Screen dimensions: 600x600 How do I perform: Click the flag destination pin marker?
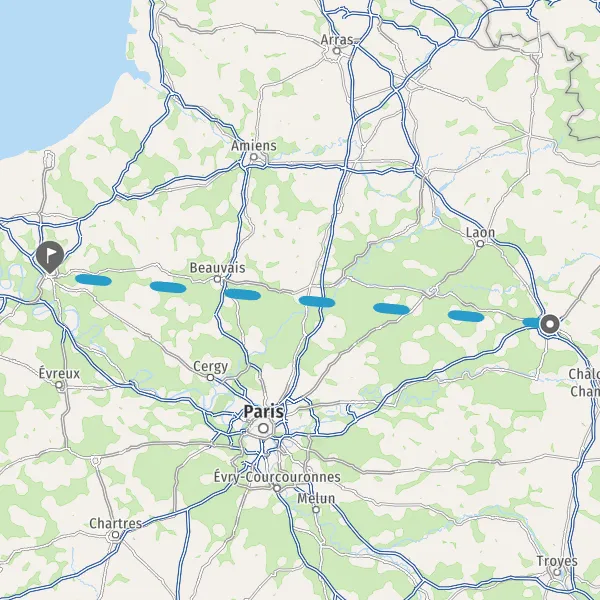tap(50, 257)
